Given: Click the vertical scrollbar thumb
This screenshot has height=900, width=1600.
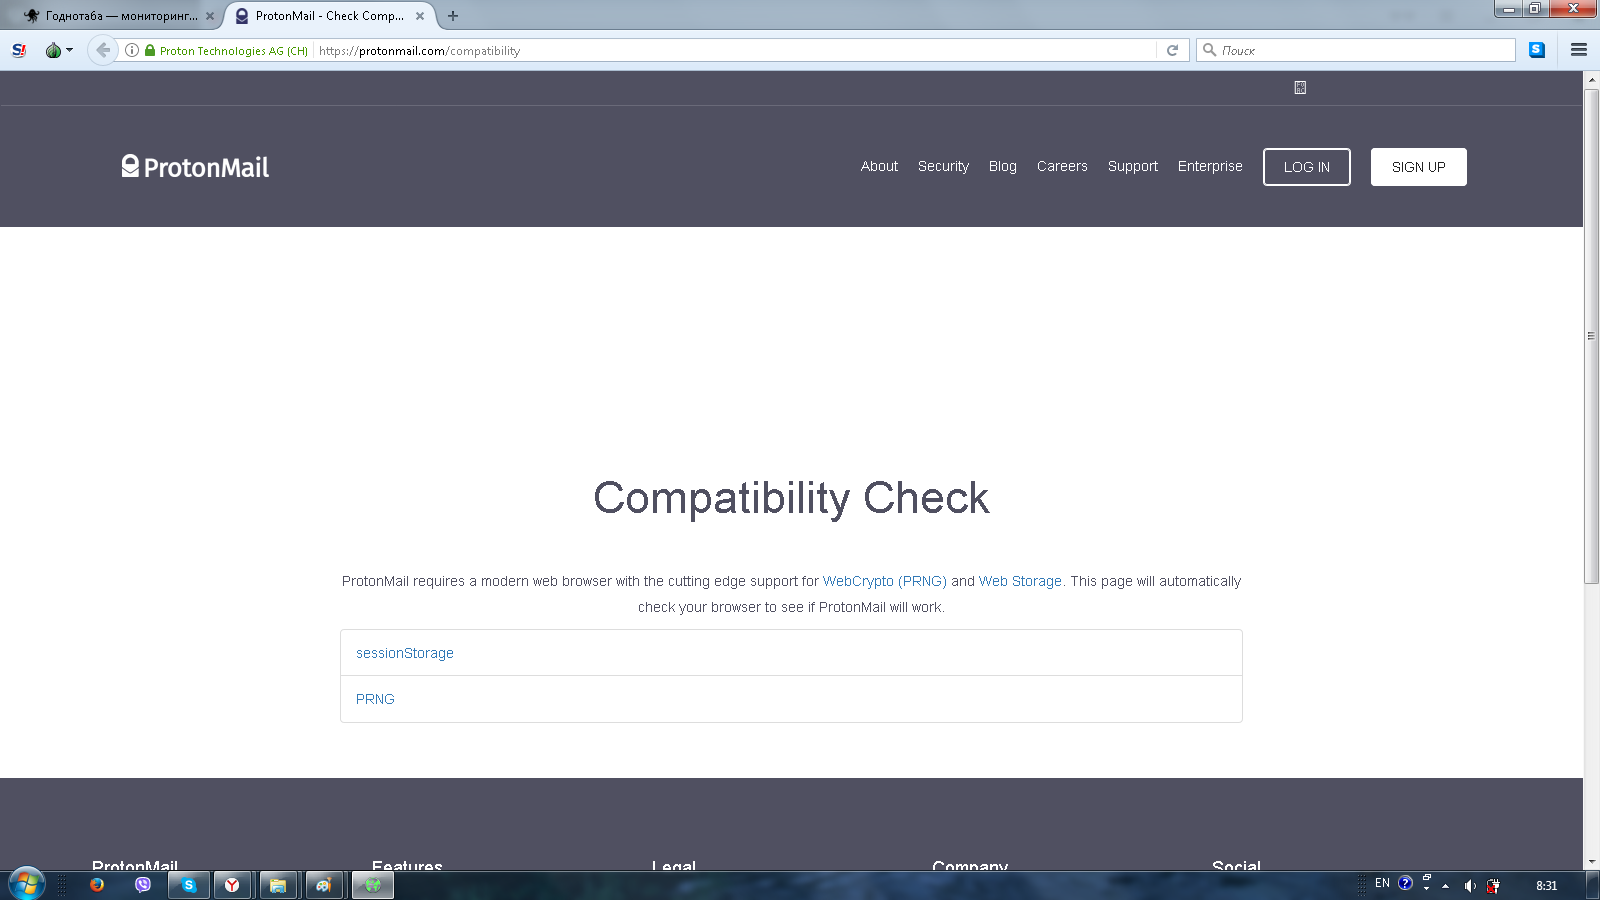Looking at the screenshot, I should [1591, 336].
